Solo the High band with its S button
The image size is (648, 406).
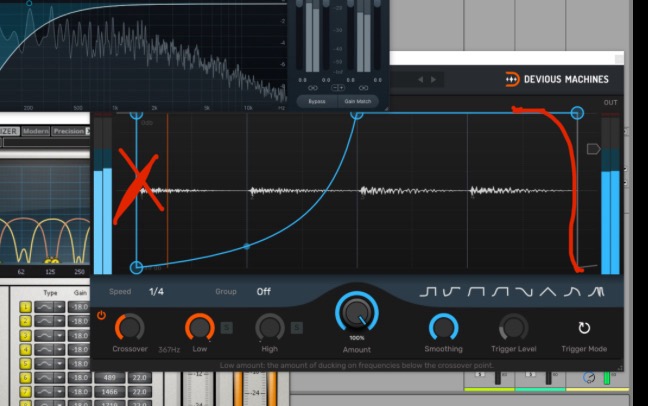tap(296, 328)
